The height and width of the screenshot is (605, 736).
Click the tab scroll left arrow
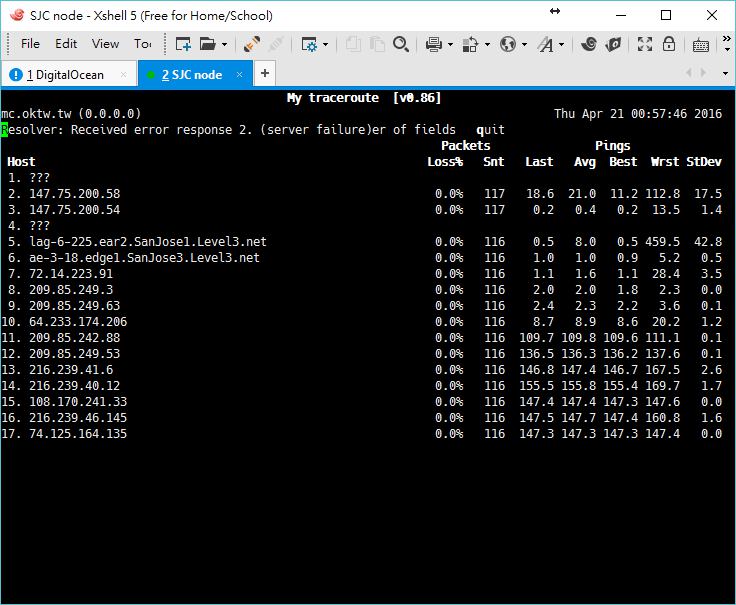click(689, 73)
